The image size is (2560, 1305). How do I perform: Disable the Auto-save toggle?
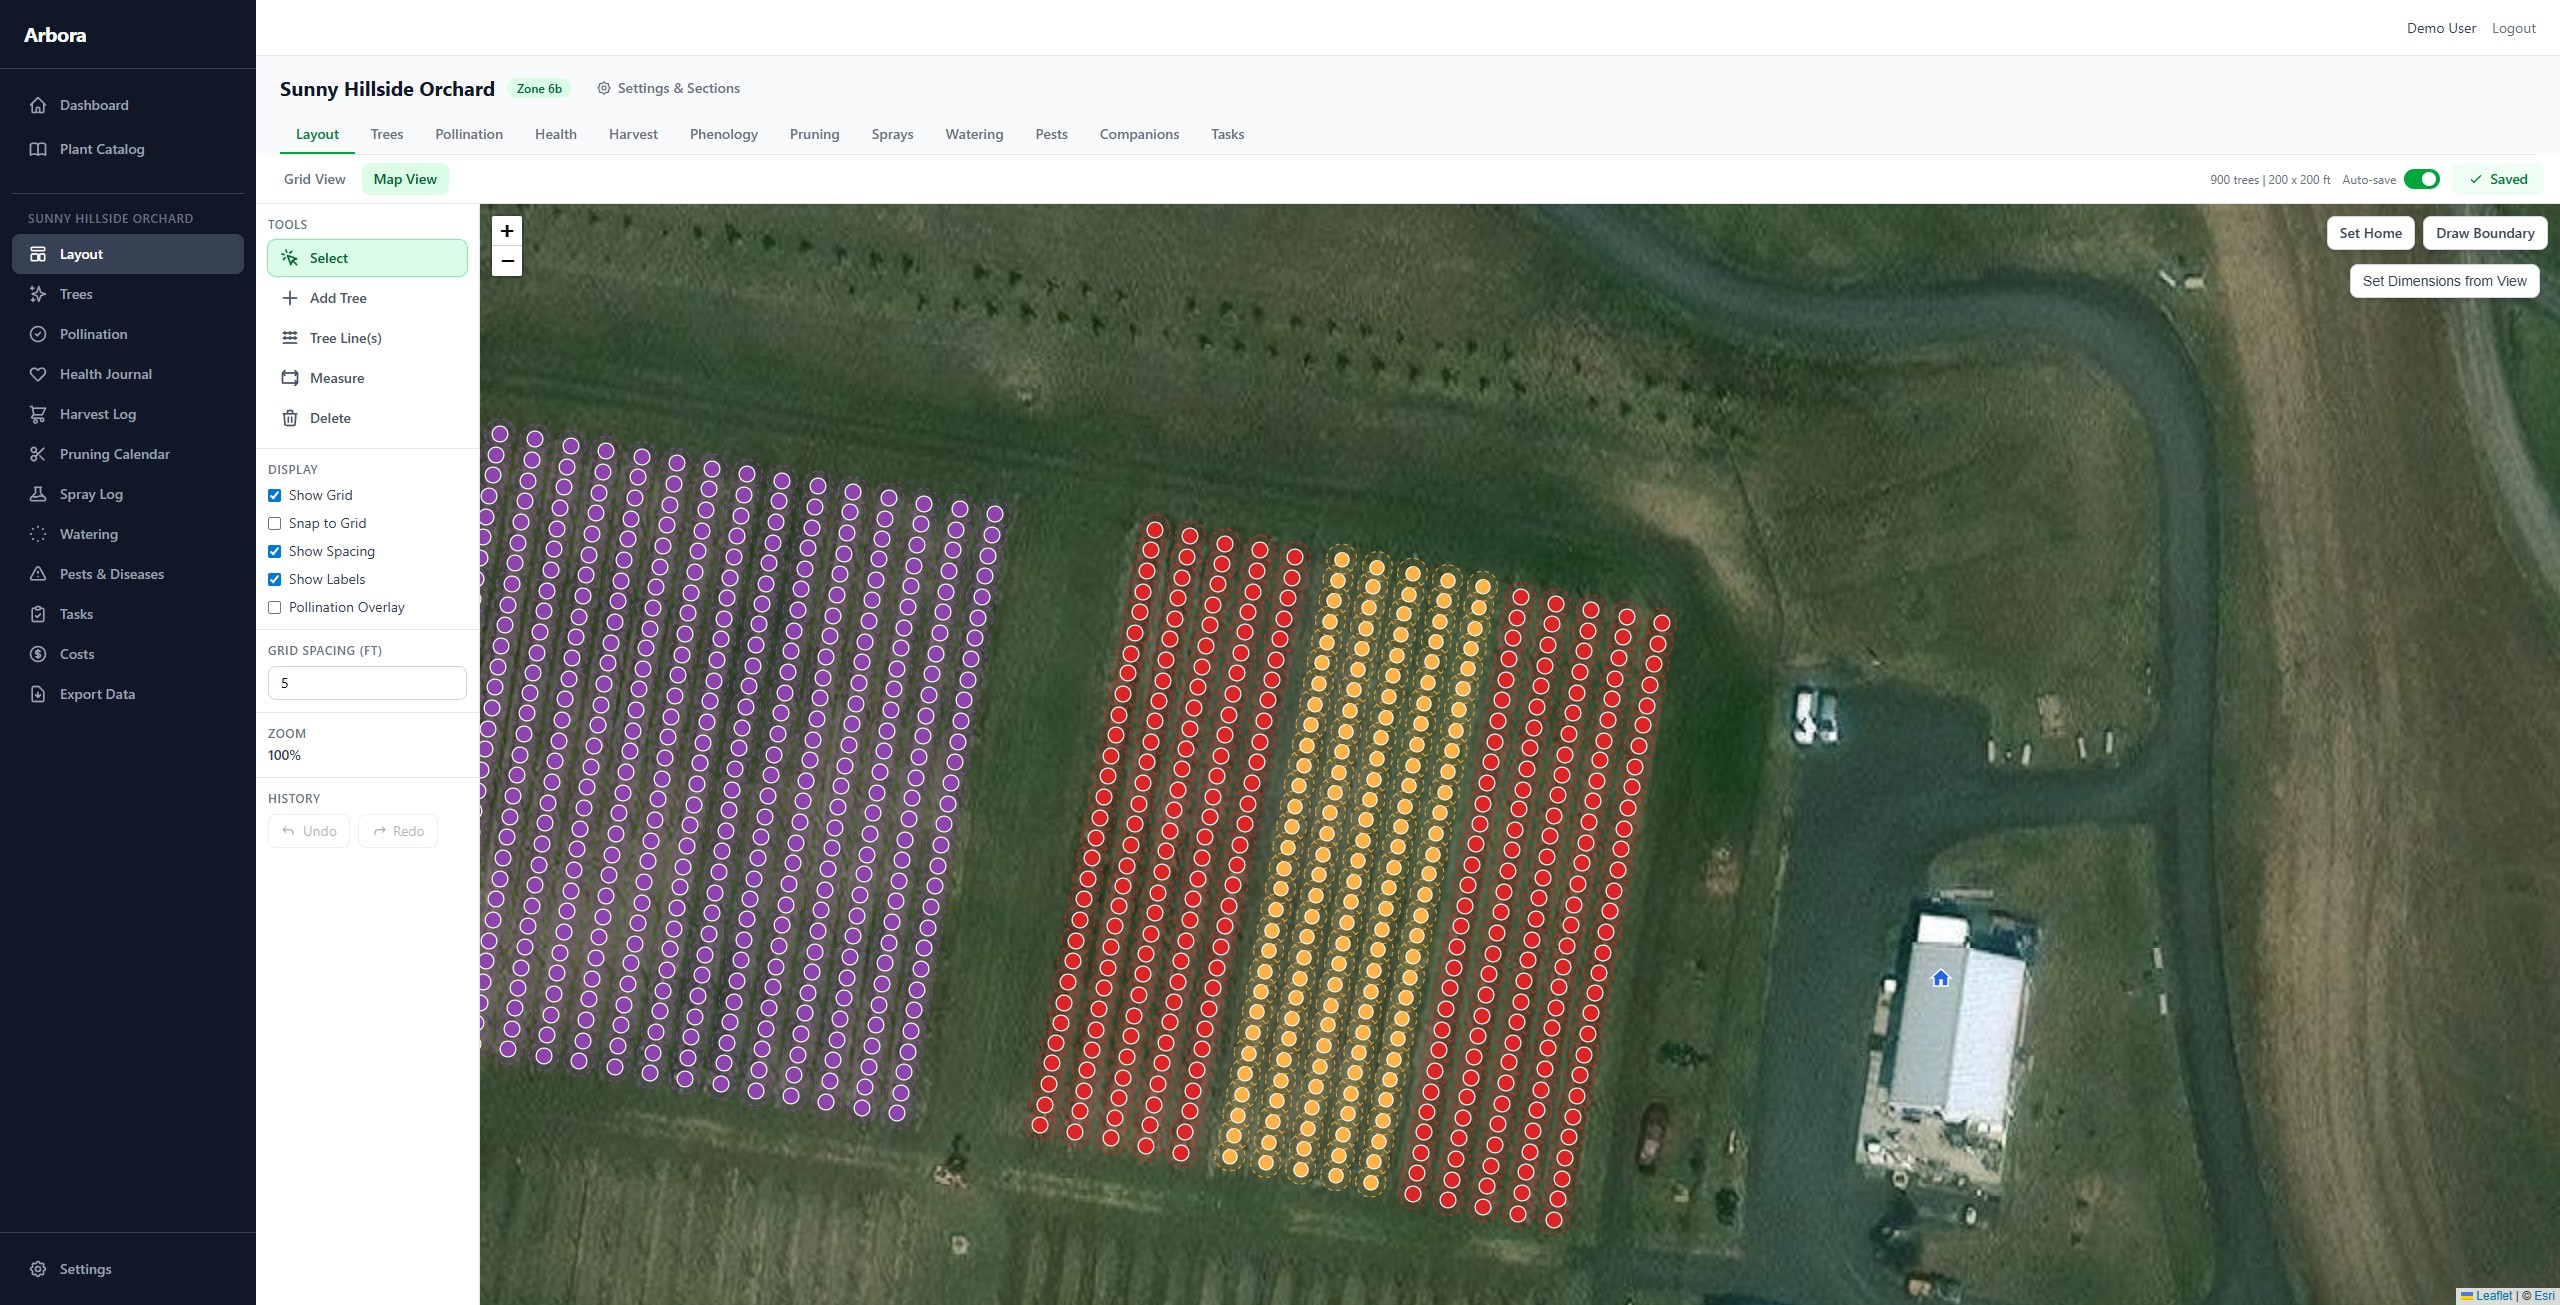[x=2422, y=179]
